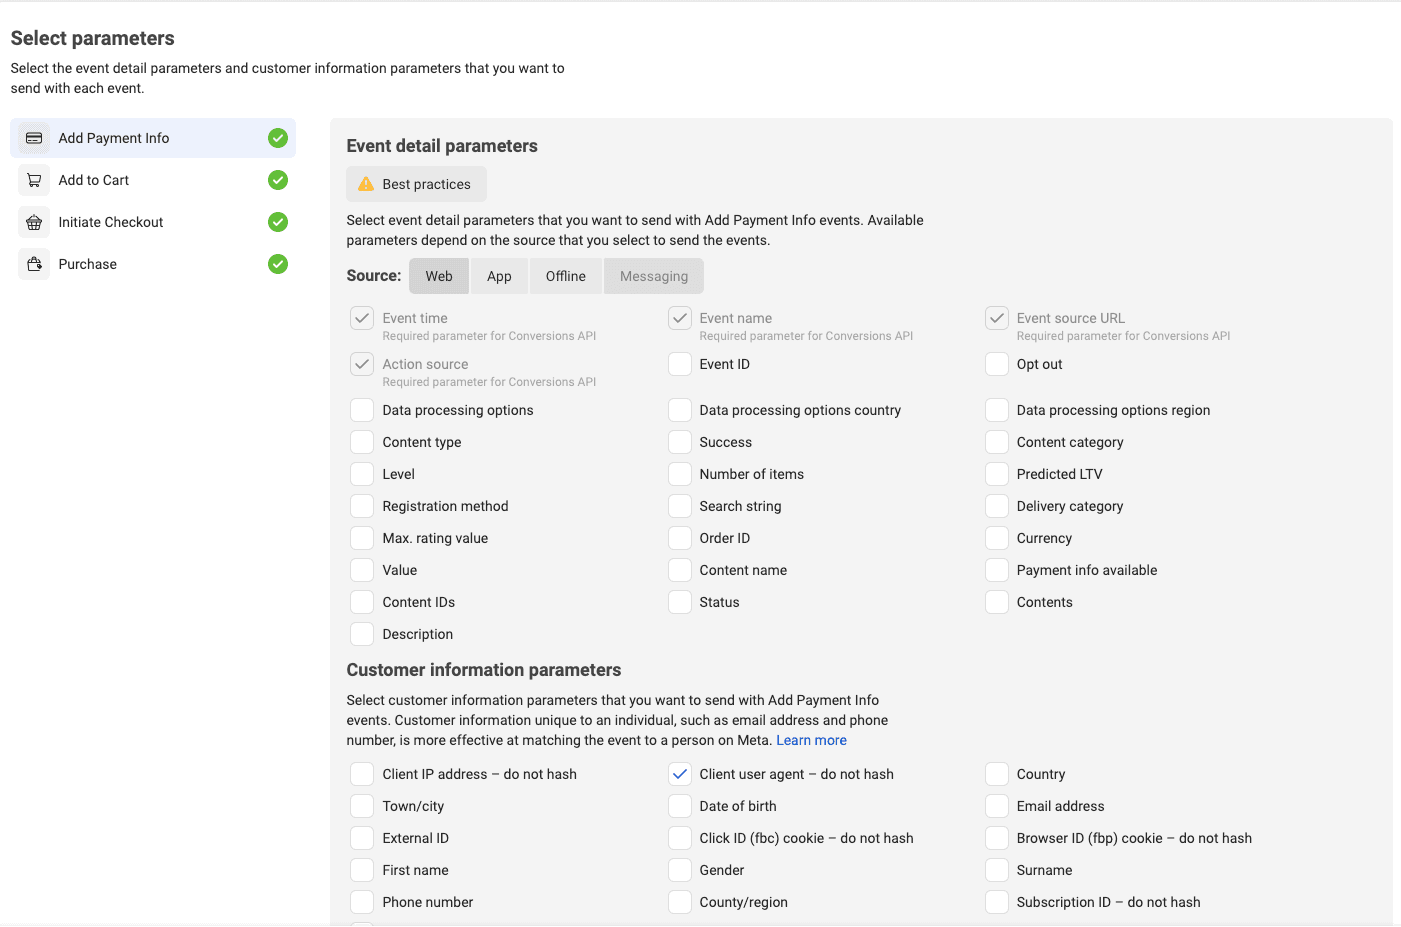Follow the Learn more link
Viewport: 1401px width, 927px height.
tap(811, 740)
